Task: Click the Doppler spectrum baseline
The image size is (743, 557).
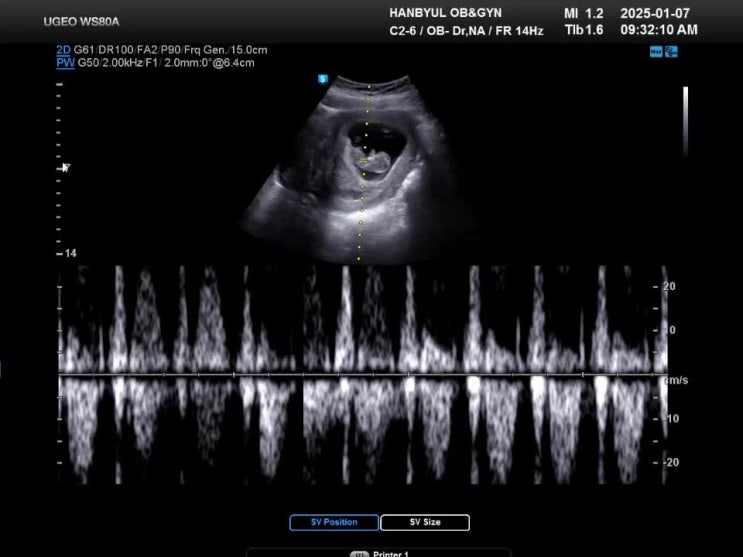Action: pyautogui.click(x=360, y=375)
